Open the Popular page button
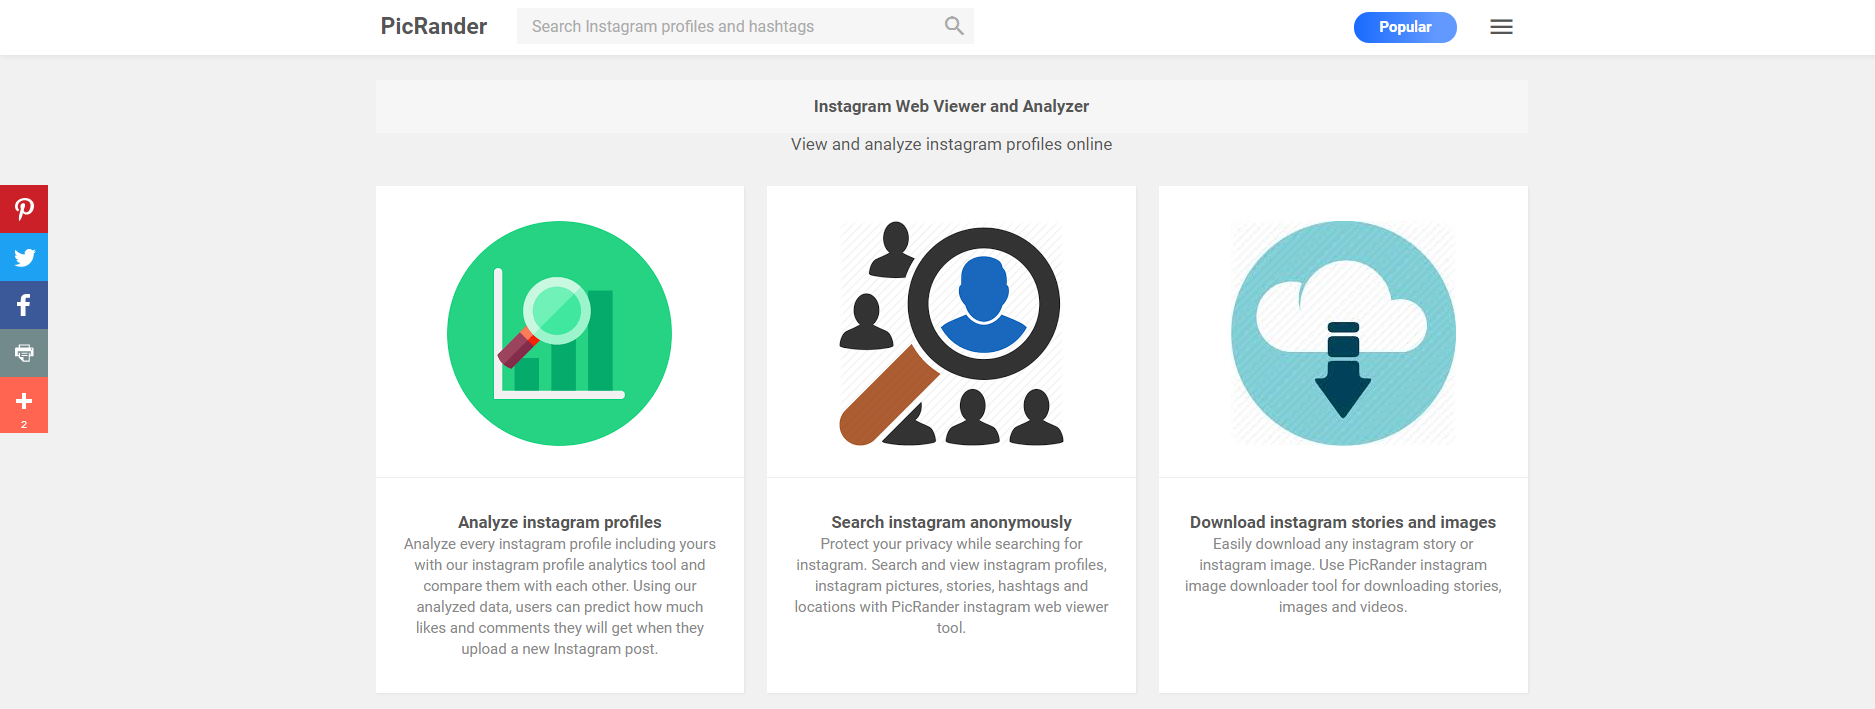This screenshot has height=709, width=1875. [x=1405, y=27]
